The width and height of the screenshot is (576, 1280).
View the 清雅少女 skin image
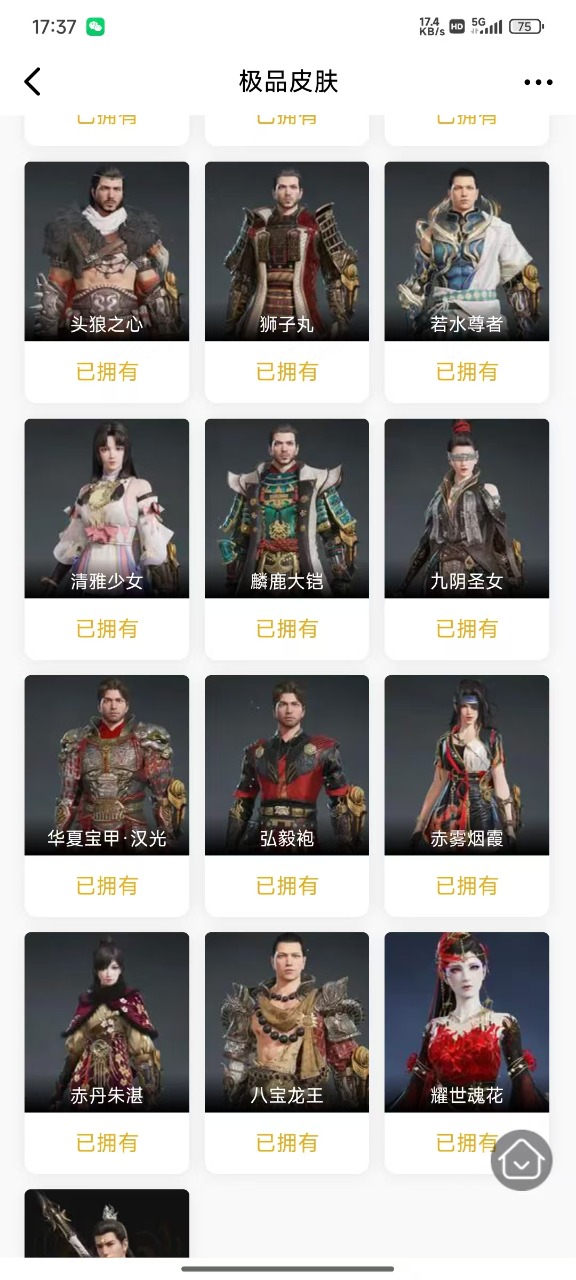point(107,508)
